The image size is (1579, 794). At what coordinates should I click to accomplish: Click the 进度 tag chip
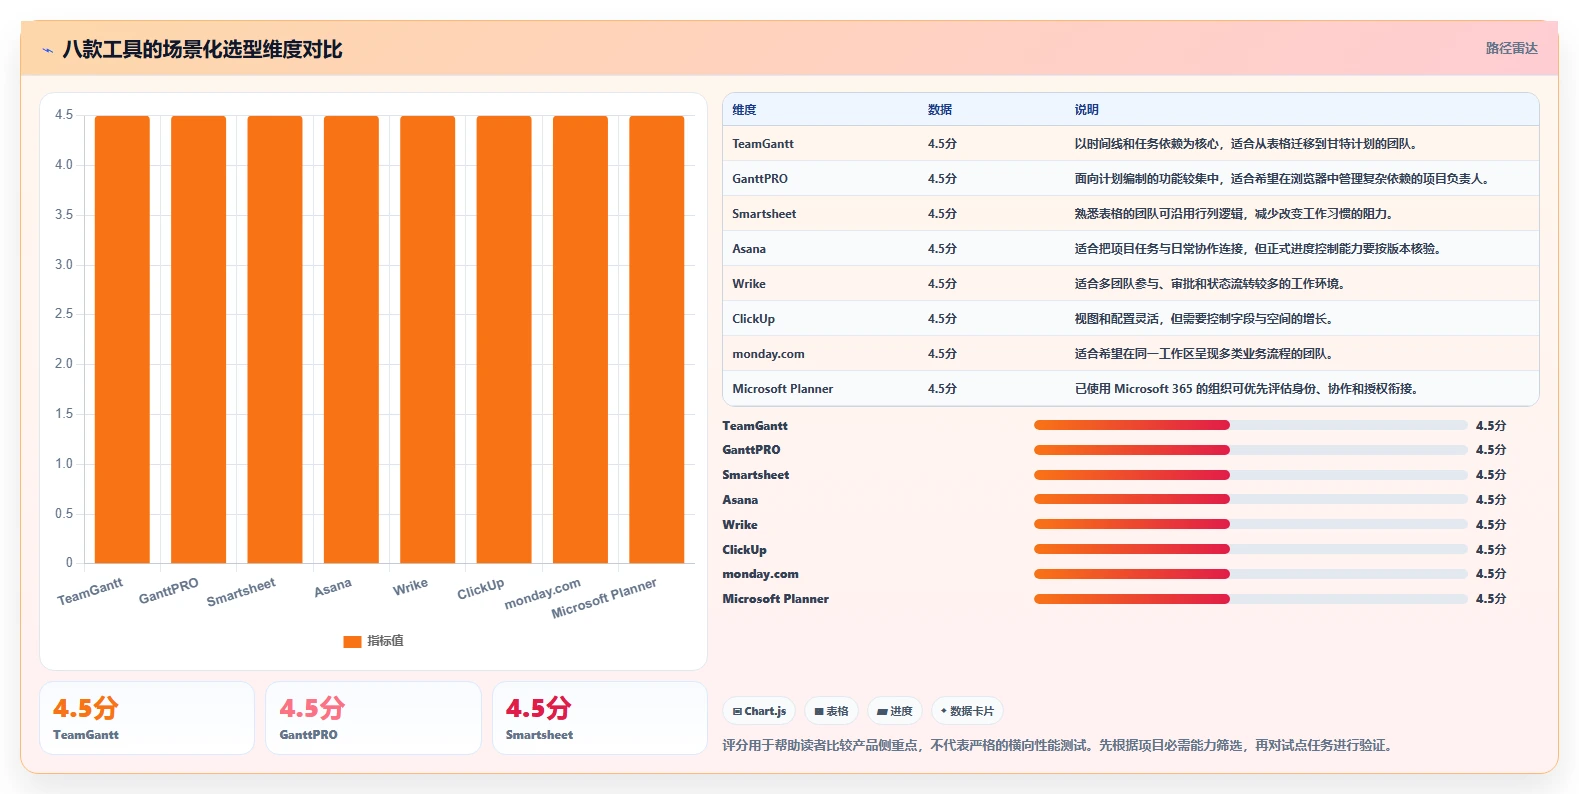(x=895, y=711)
